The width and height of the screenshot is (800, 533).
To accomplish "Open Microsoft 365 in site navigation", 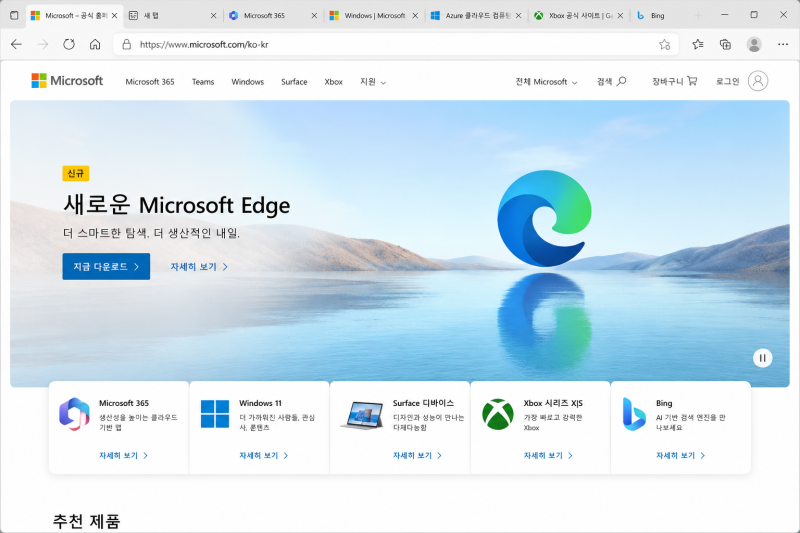I will 150,82.
